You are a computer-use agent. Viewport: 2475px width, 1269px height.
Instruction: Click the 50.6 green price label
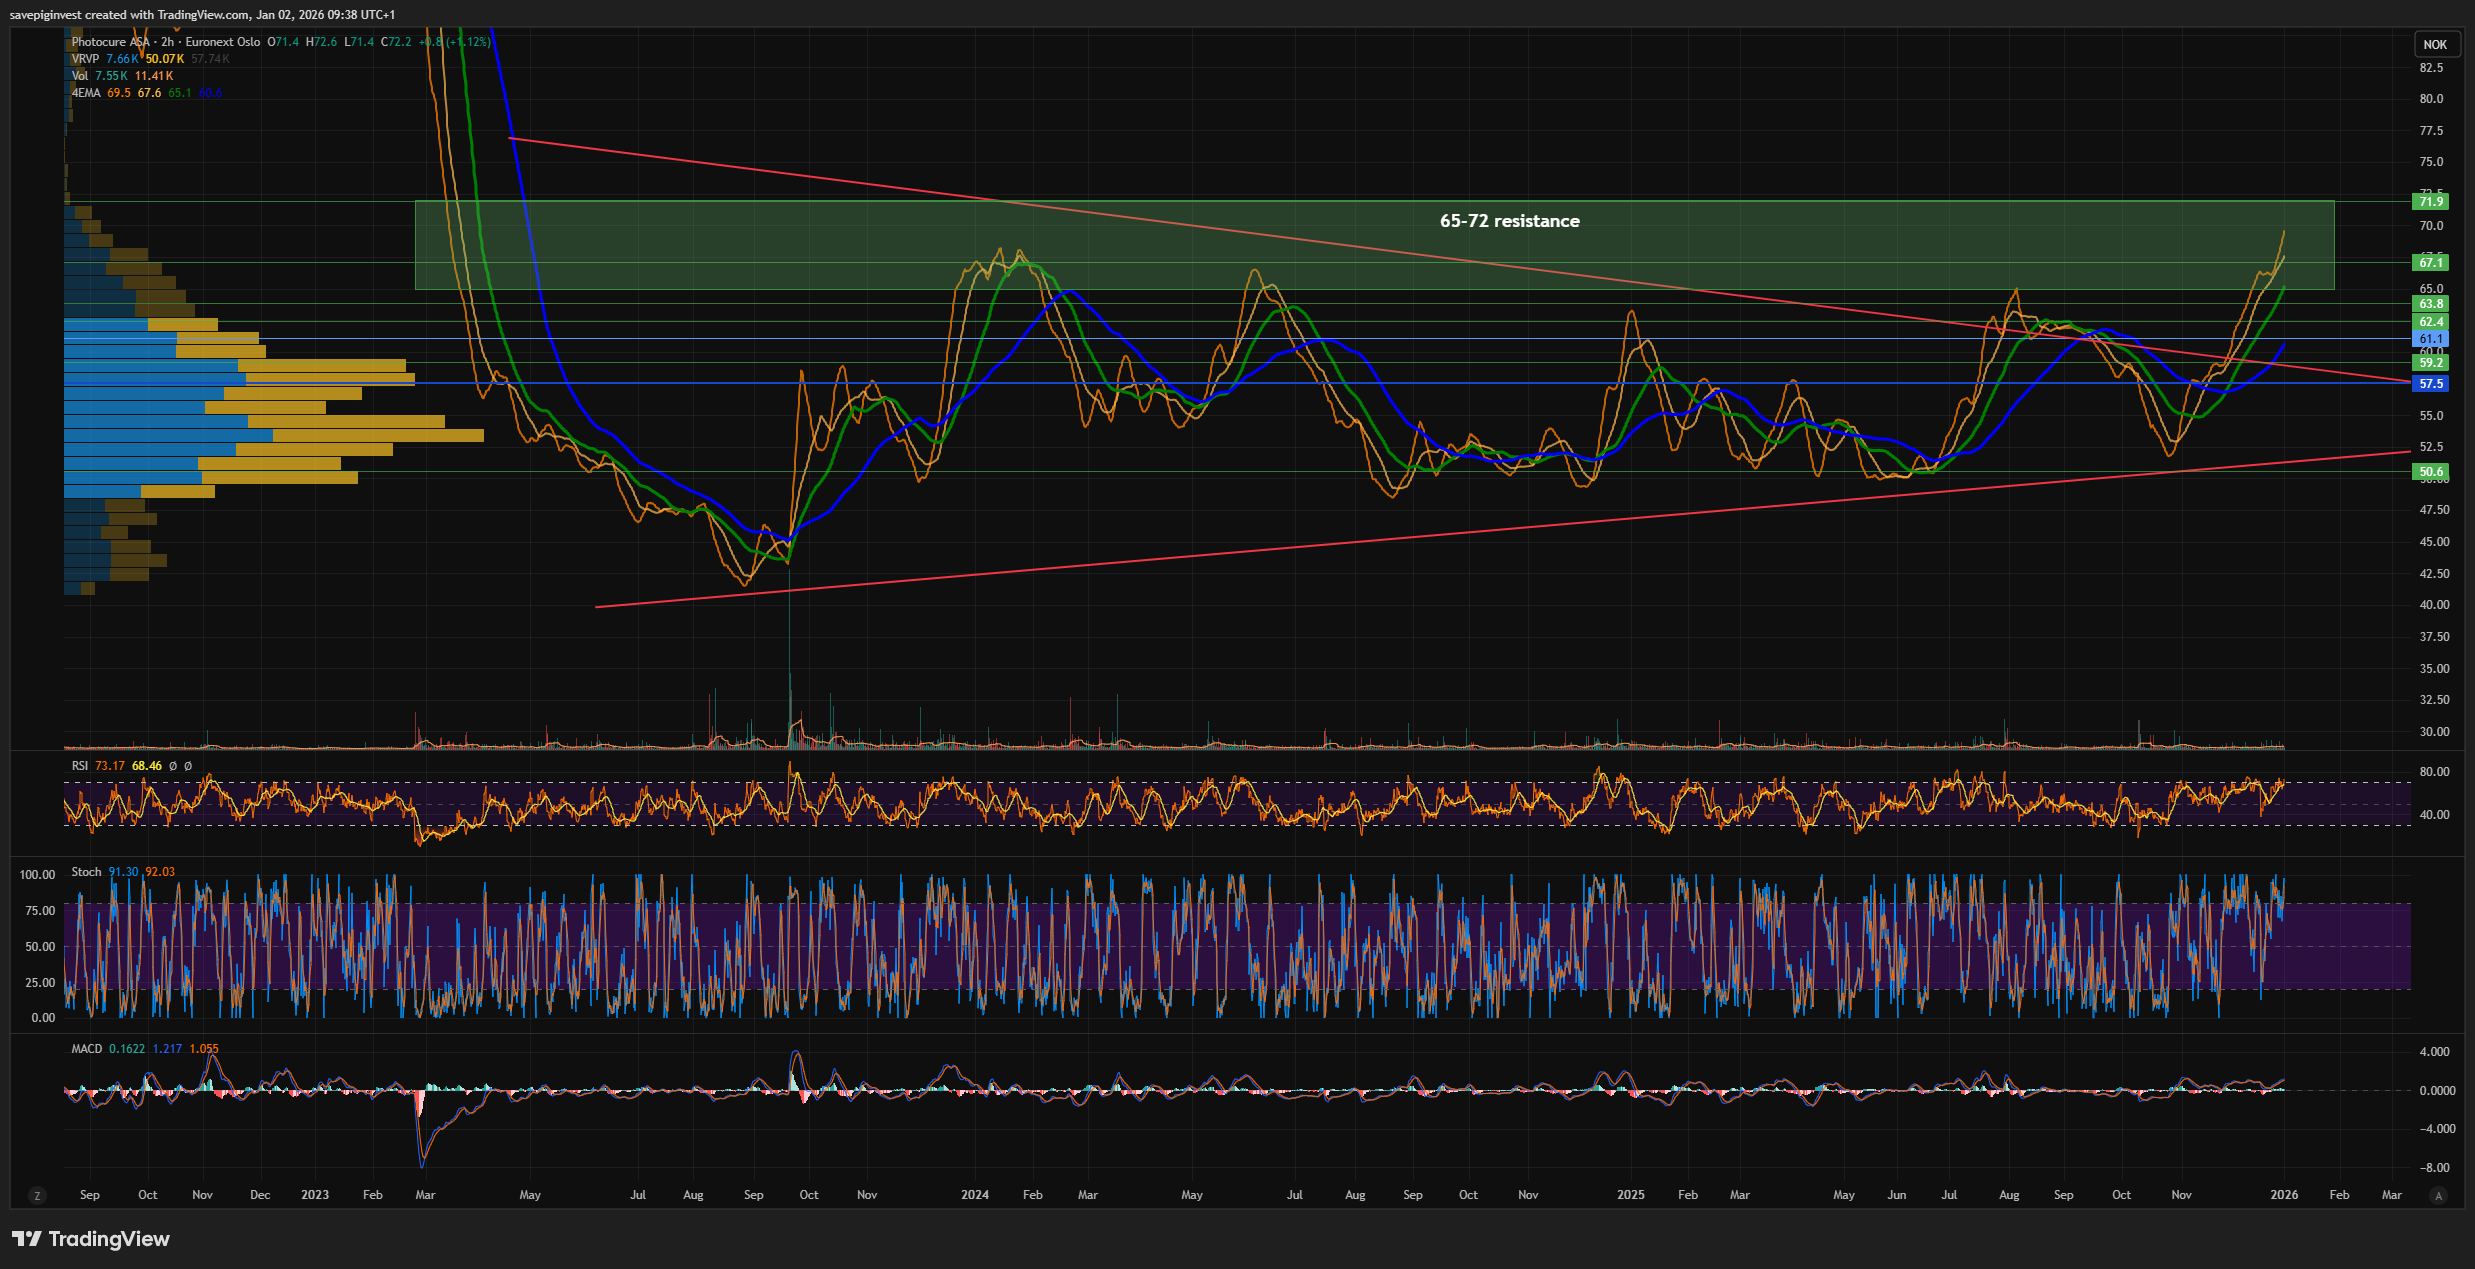pyautogui.click(x=2431, y=472)
